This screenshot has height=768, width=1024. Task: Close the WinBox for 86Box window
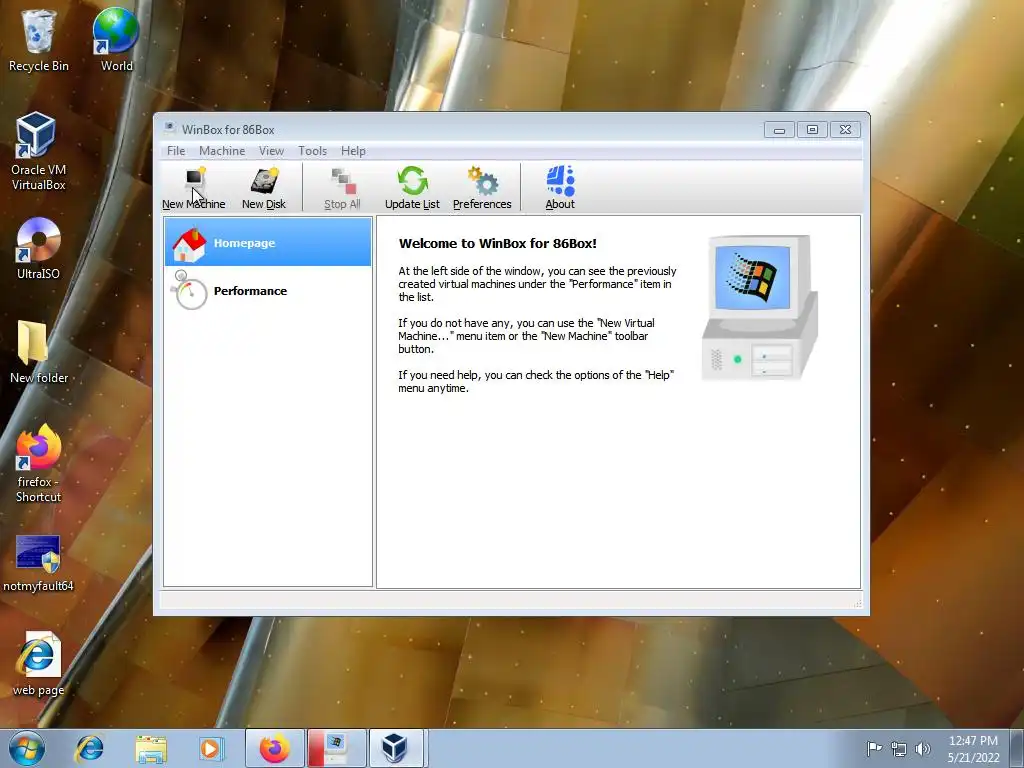845,130
